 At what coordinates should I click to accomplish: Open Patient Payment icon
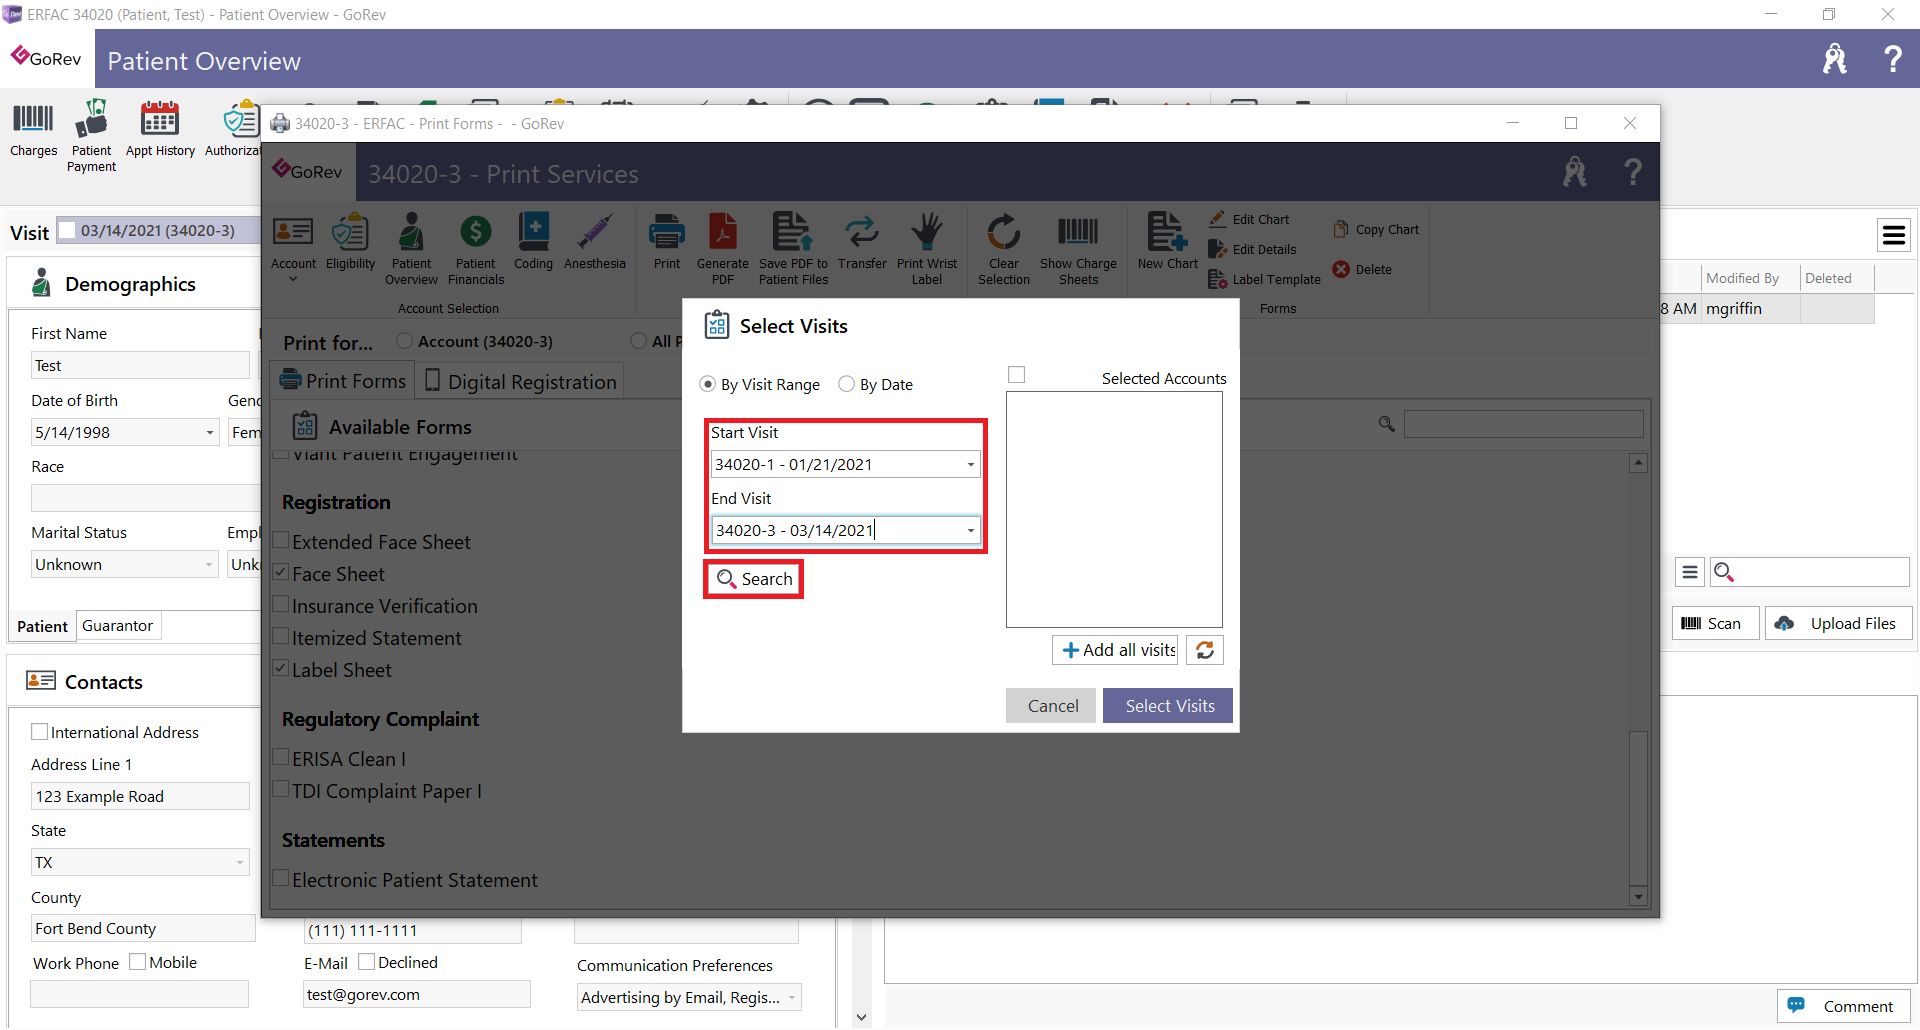coord(91,136)
